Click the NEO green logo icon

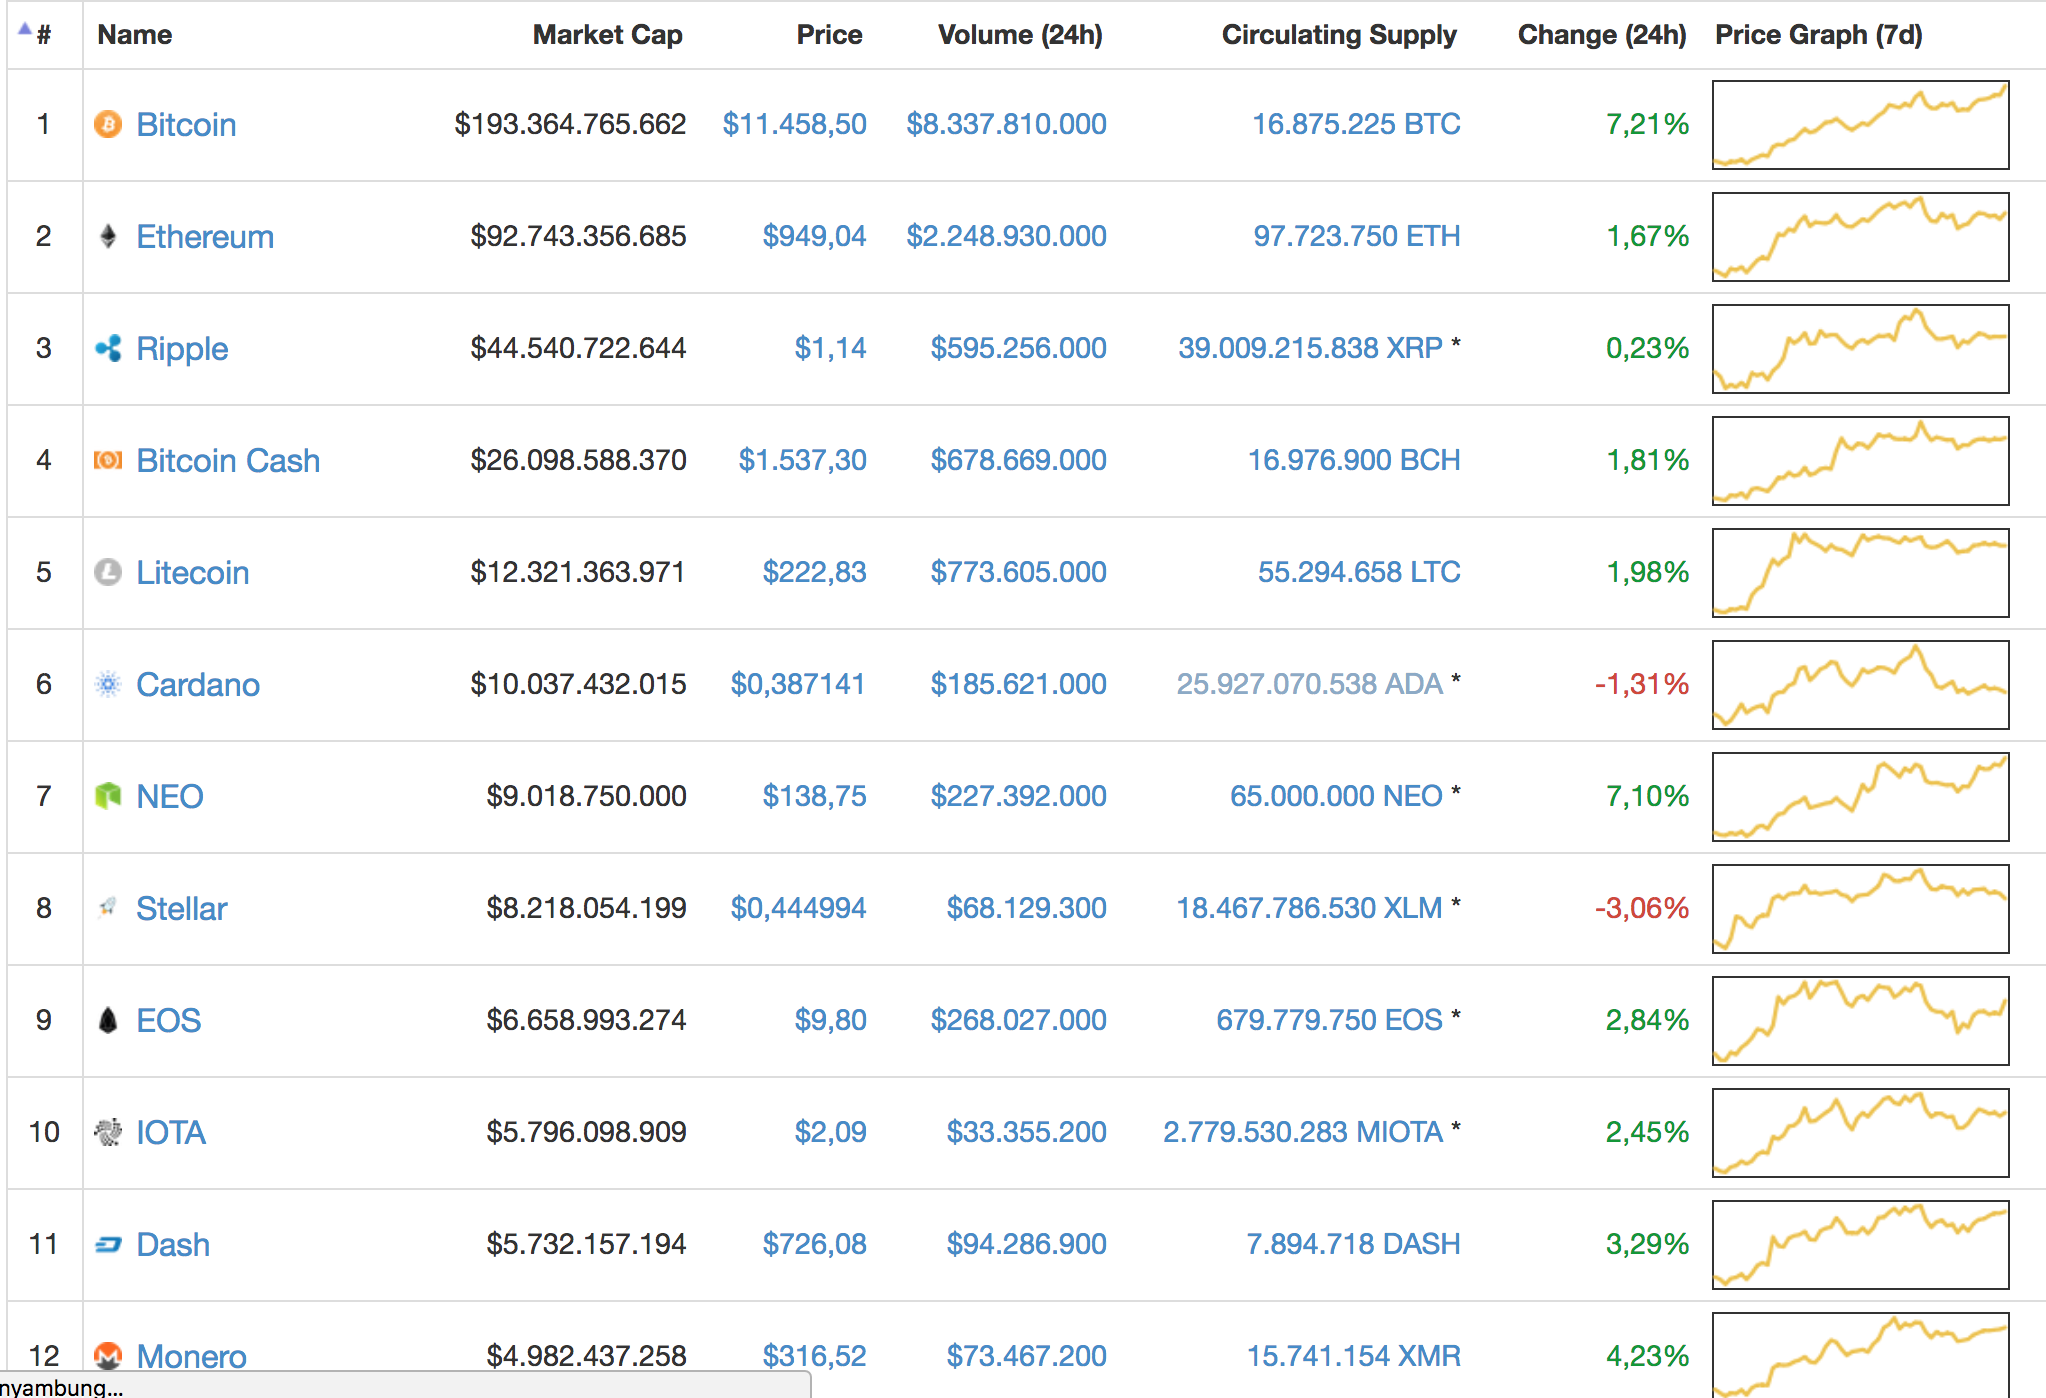108,796
